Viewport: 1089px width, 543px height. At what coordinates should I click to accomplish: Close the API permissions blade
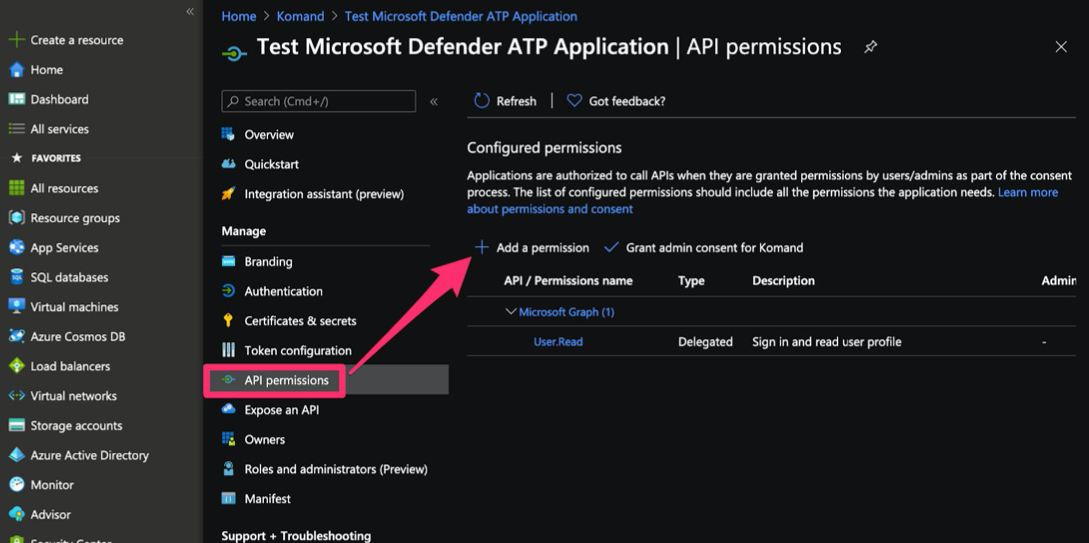tap(1061, 47)
